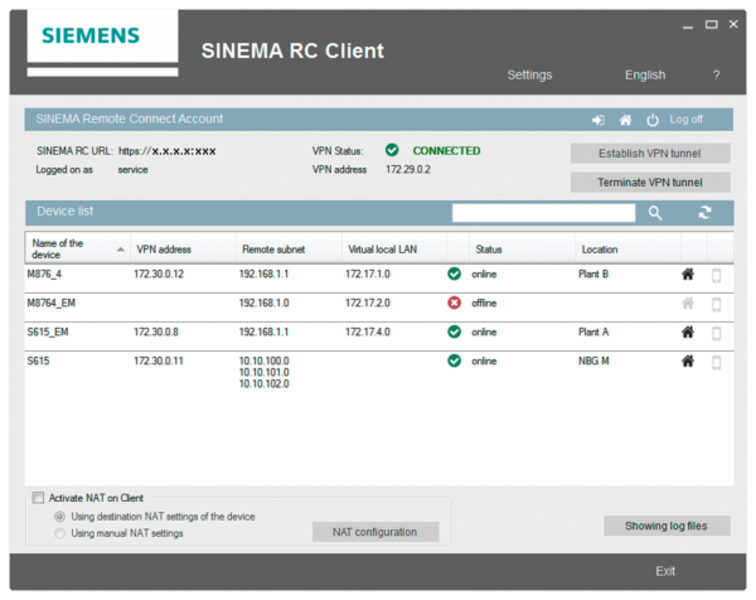Select device name S615_EM
Image resolution: width=756 pixels, height=600 pixels.
tap(48, 332)
